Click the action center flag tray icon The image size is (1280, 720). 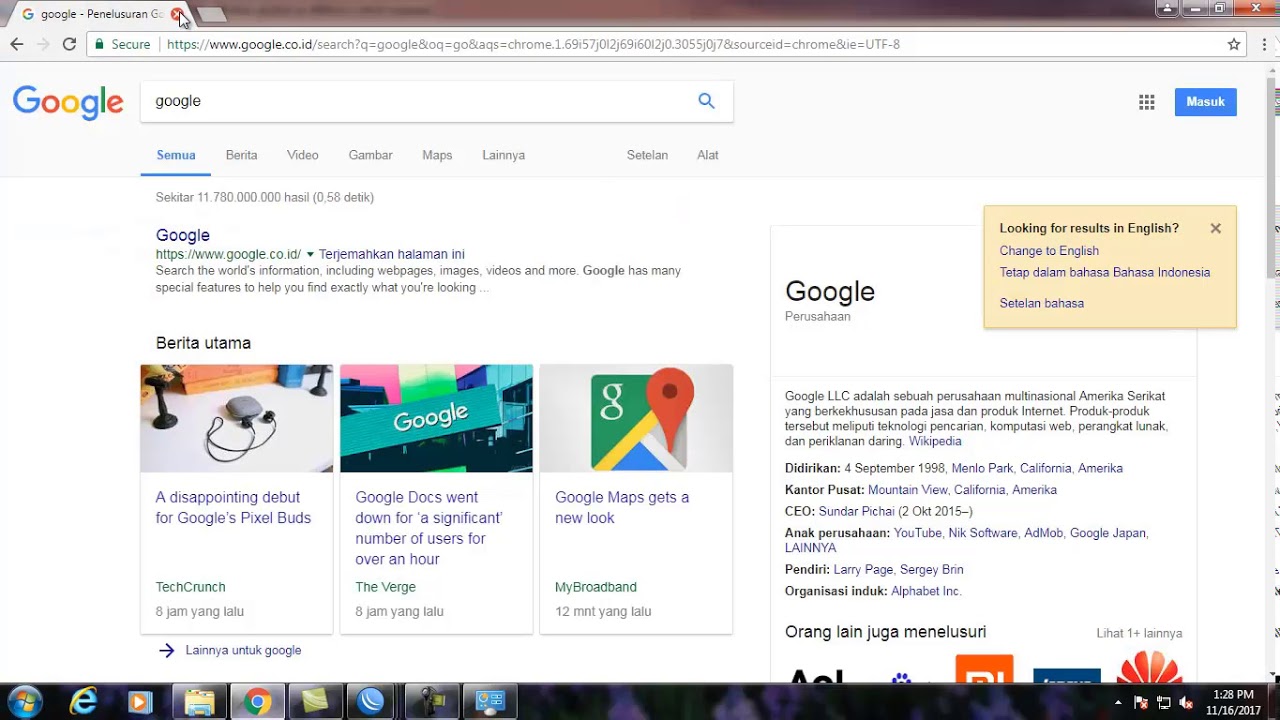tap(1141, 702)
